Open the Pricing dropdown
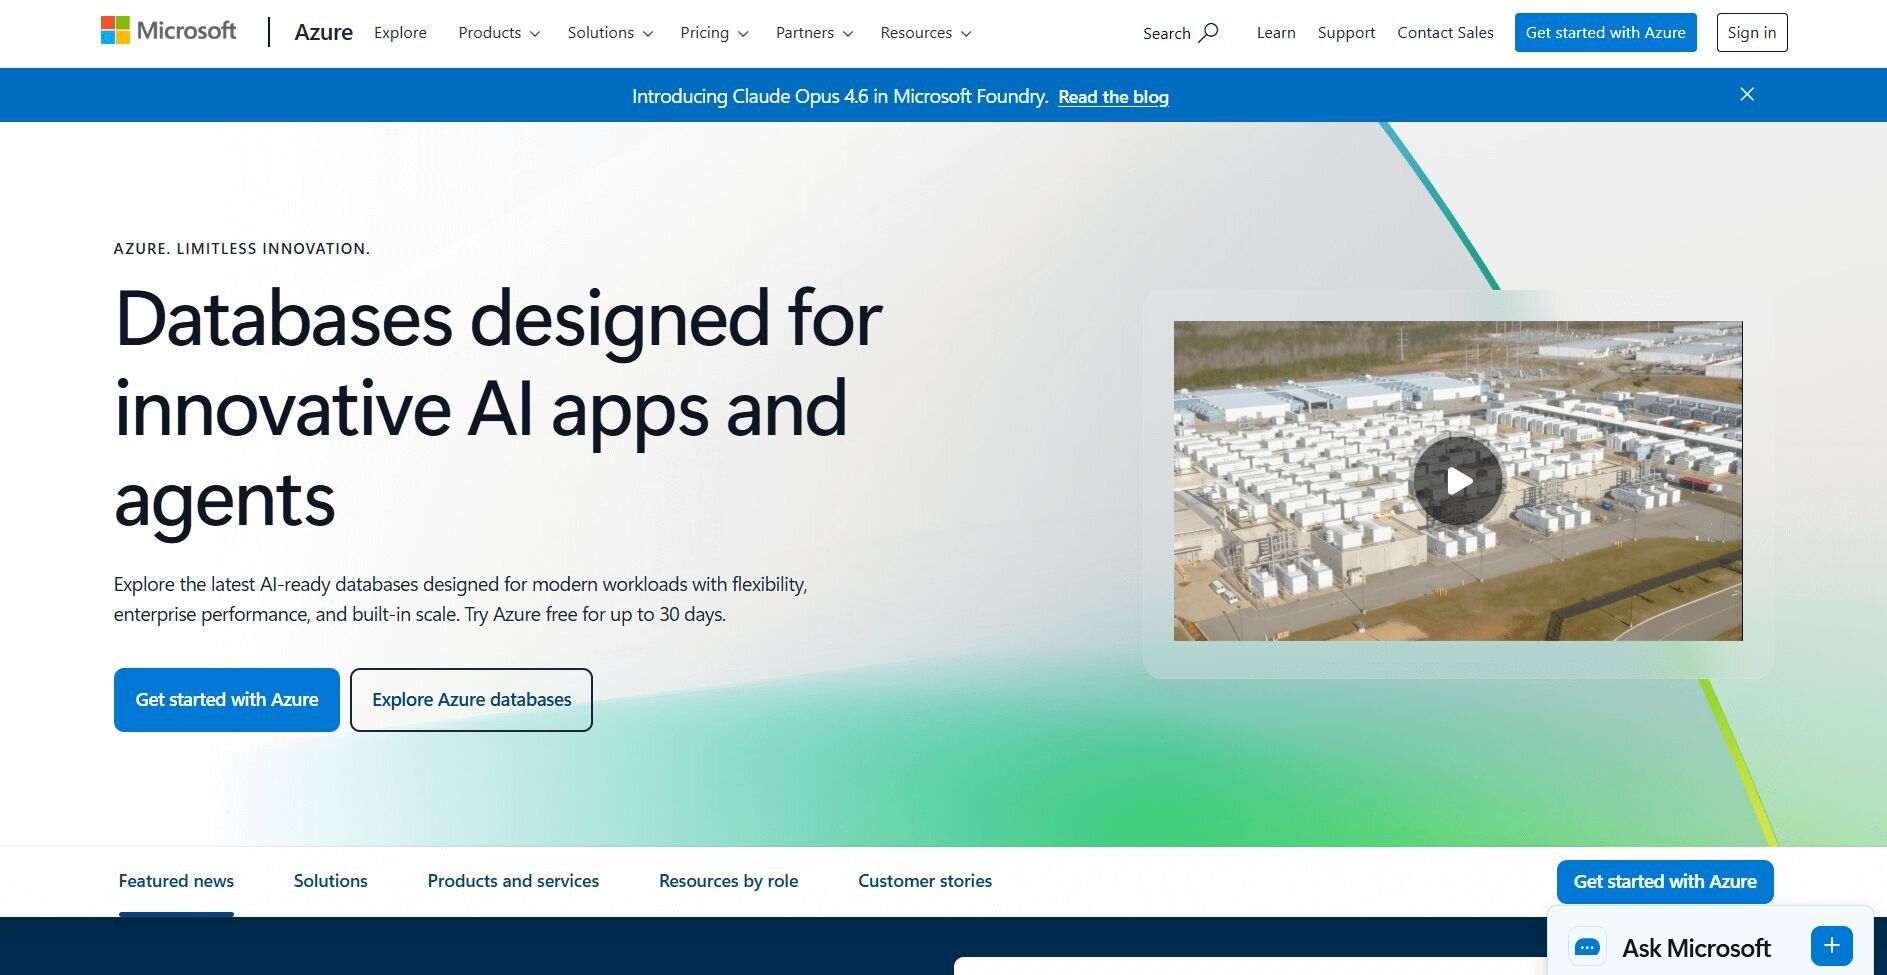The width and height of the screenshot is (1887, 975). [x=714, y=33]
